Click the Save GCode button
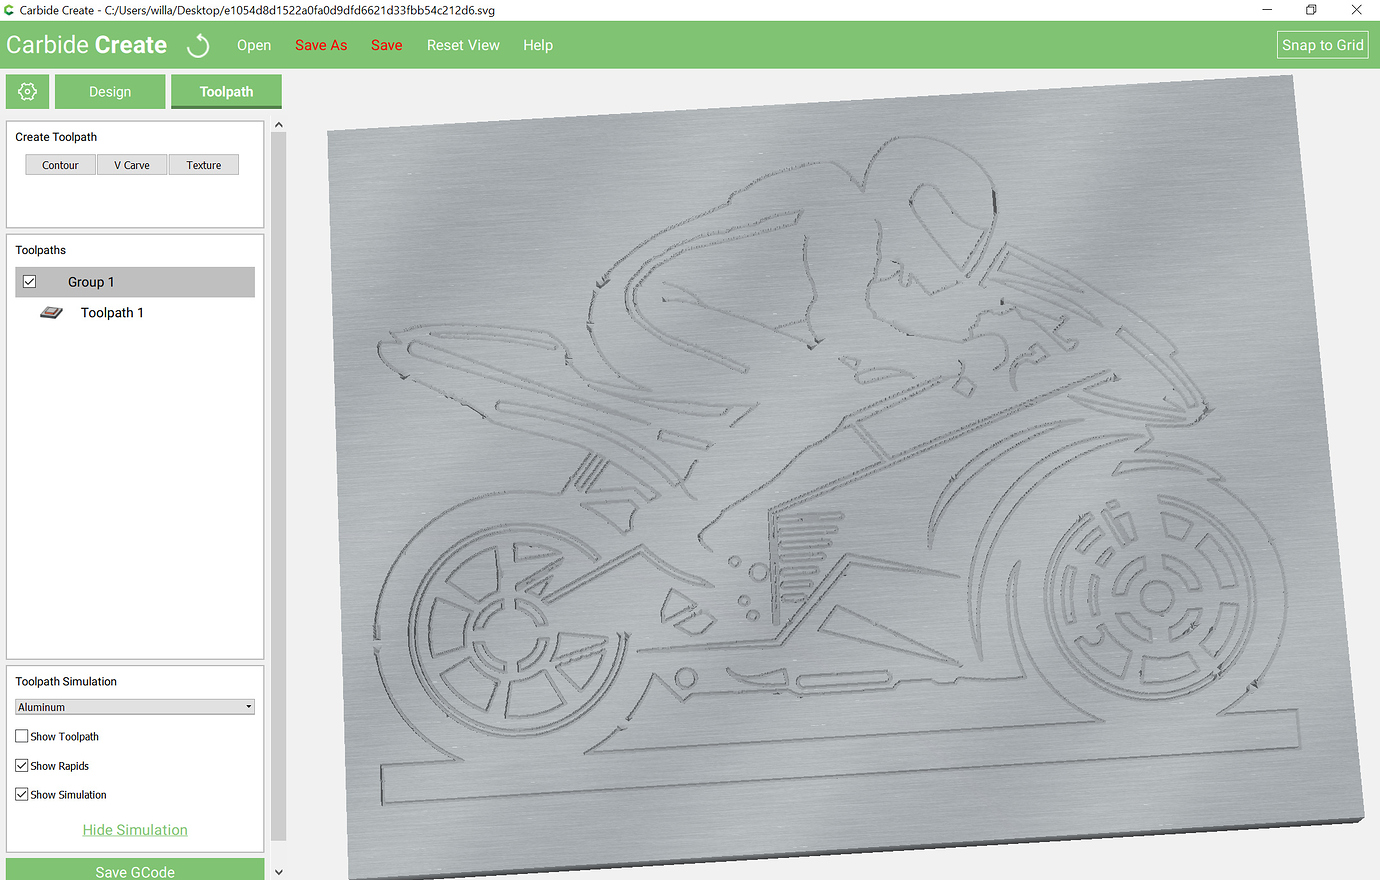 [135, 870]
